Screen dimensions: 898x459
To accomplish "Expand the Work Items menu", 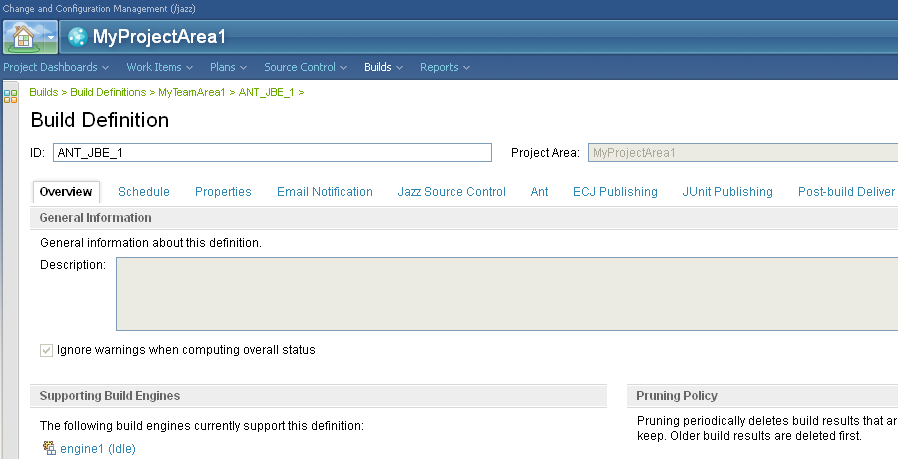I will [159, 67].
